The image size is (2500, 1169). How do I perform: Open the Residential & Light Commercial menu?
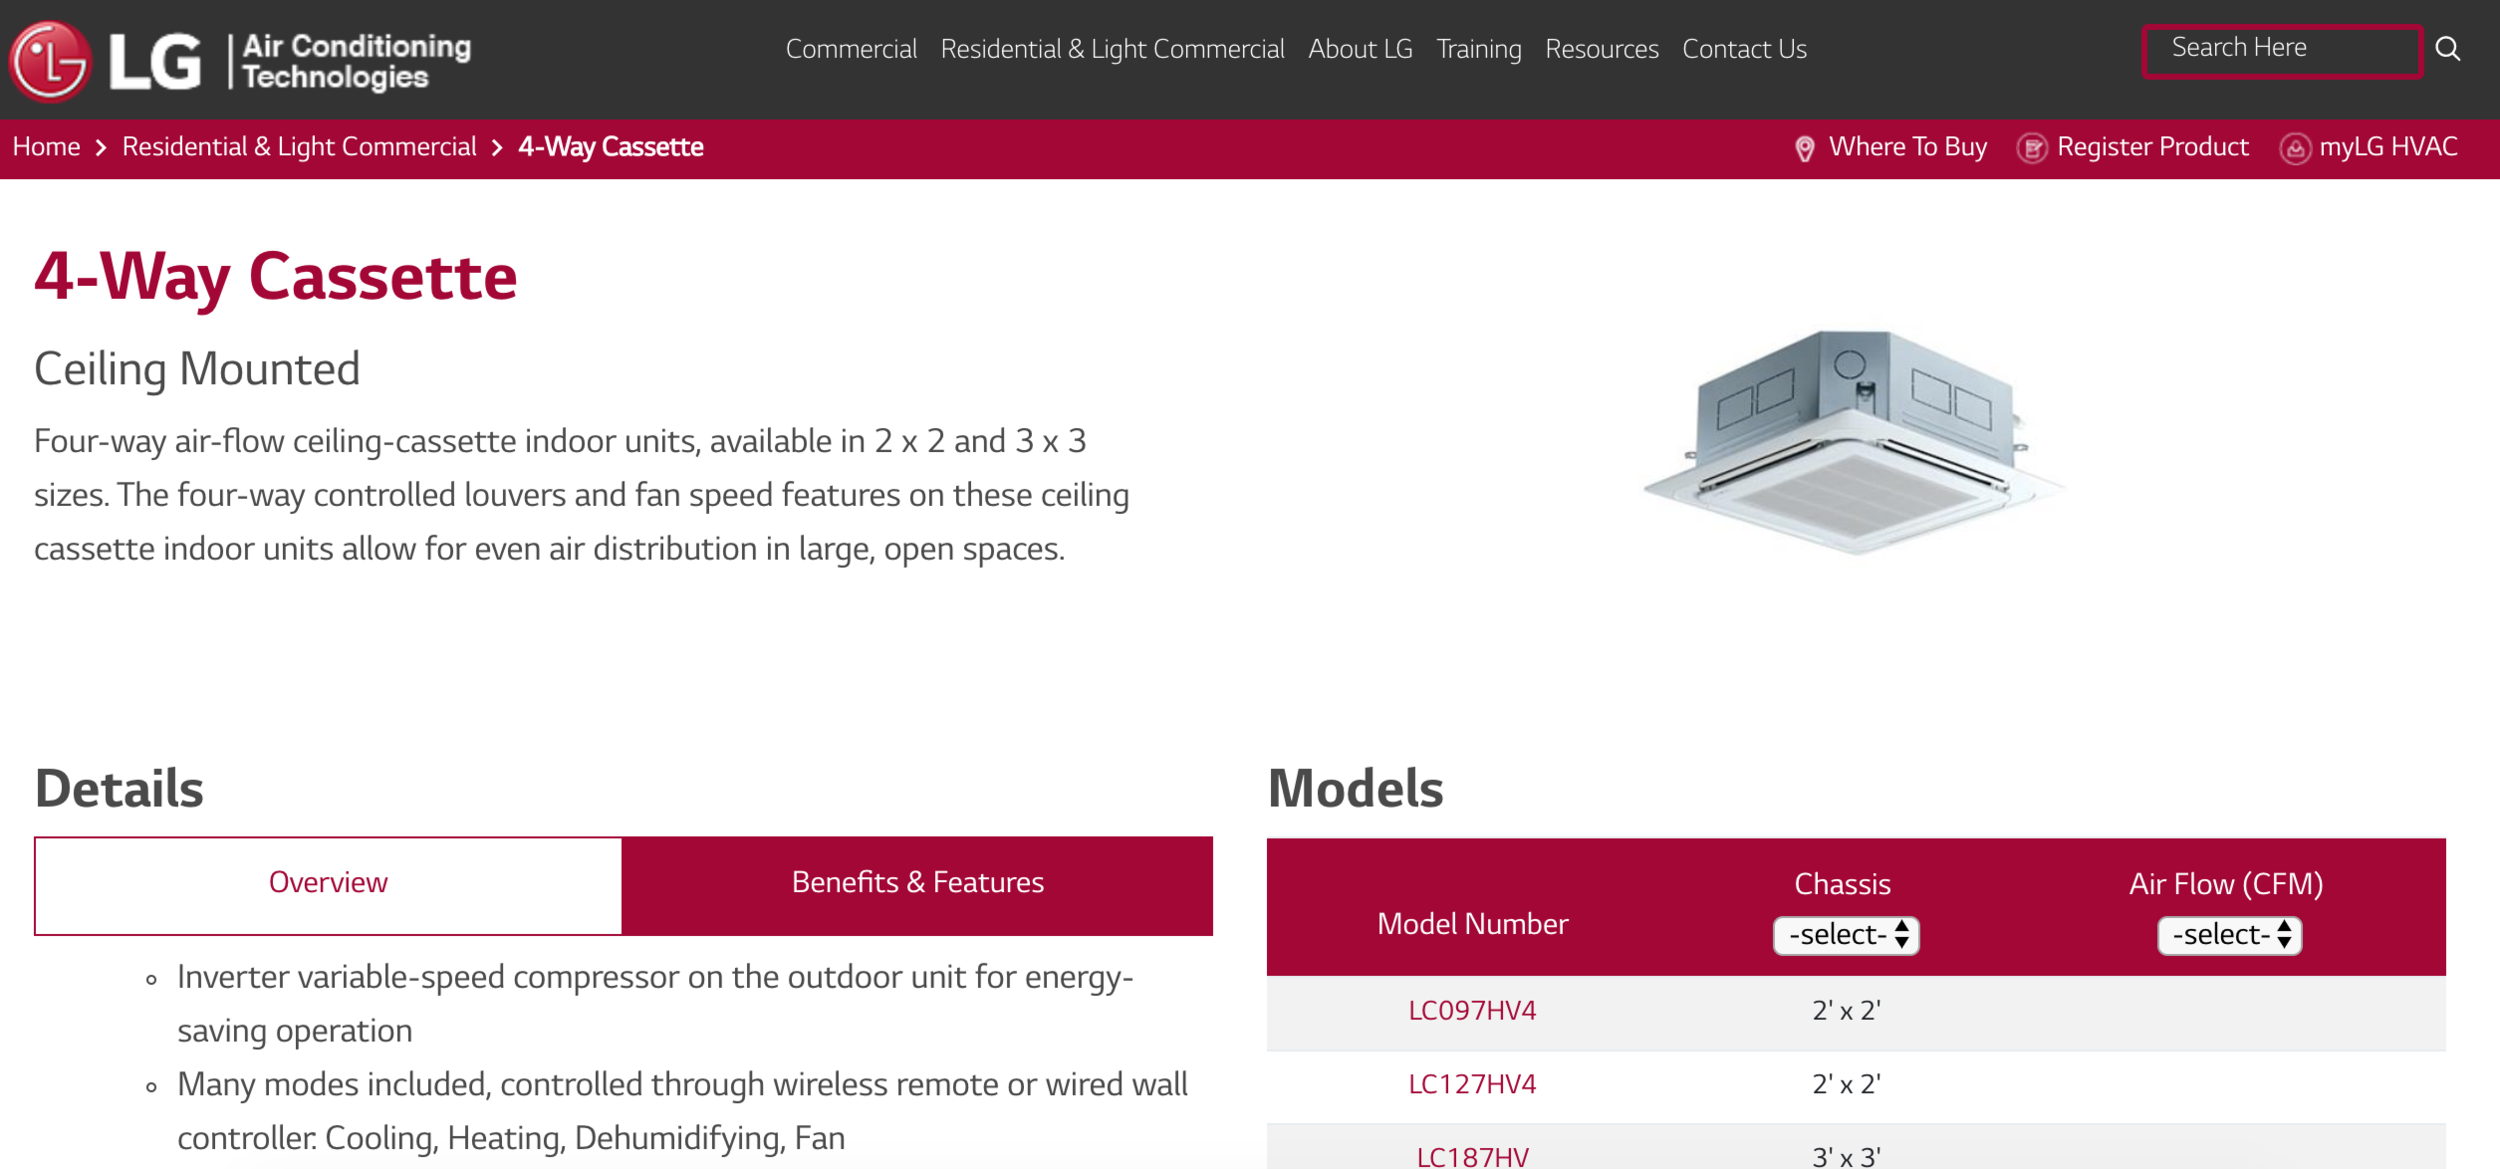(x=1112, y=49)
